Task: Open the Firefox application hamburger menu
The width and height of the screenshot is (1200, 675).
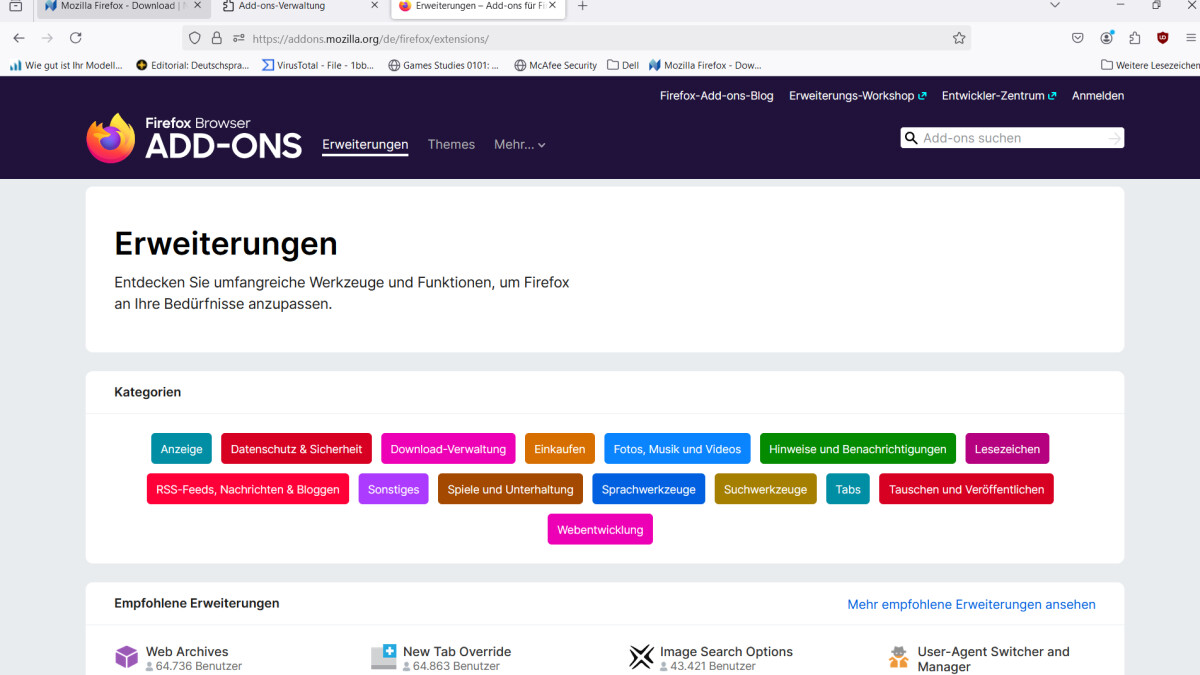Action: 1191,37
